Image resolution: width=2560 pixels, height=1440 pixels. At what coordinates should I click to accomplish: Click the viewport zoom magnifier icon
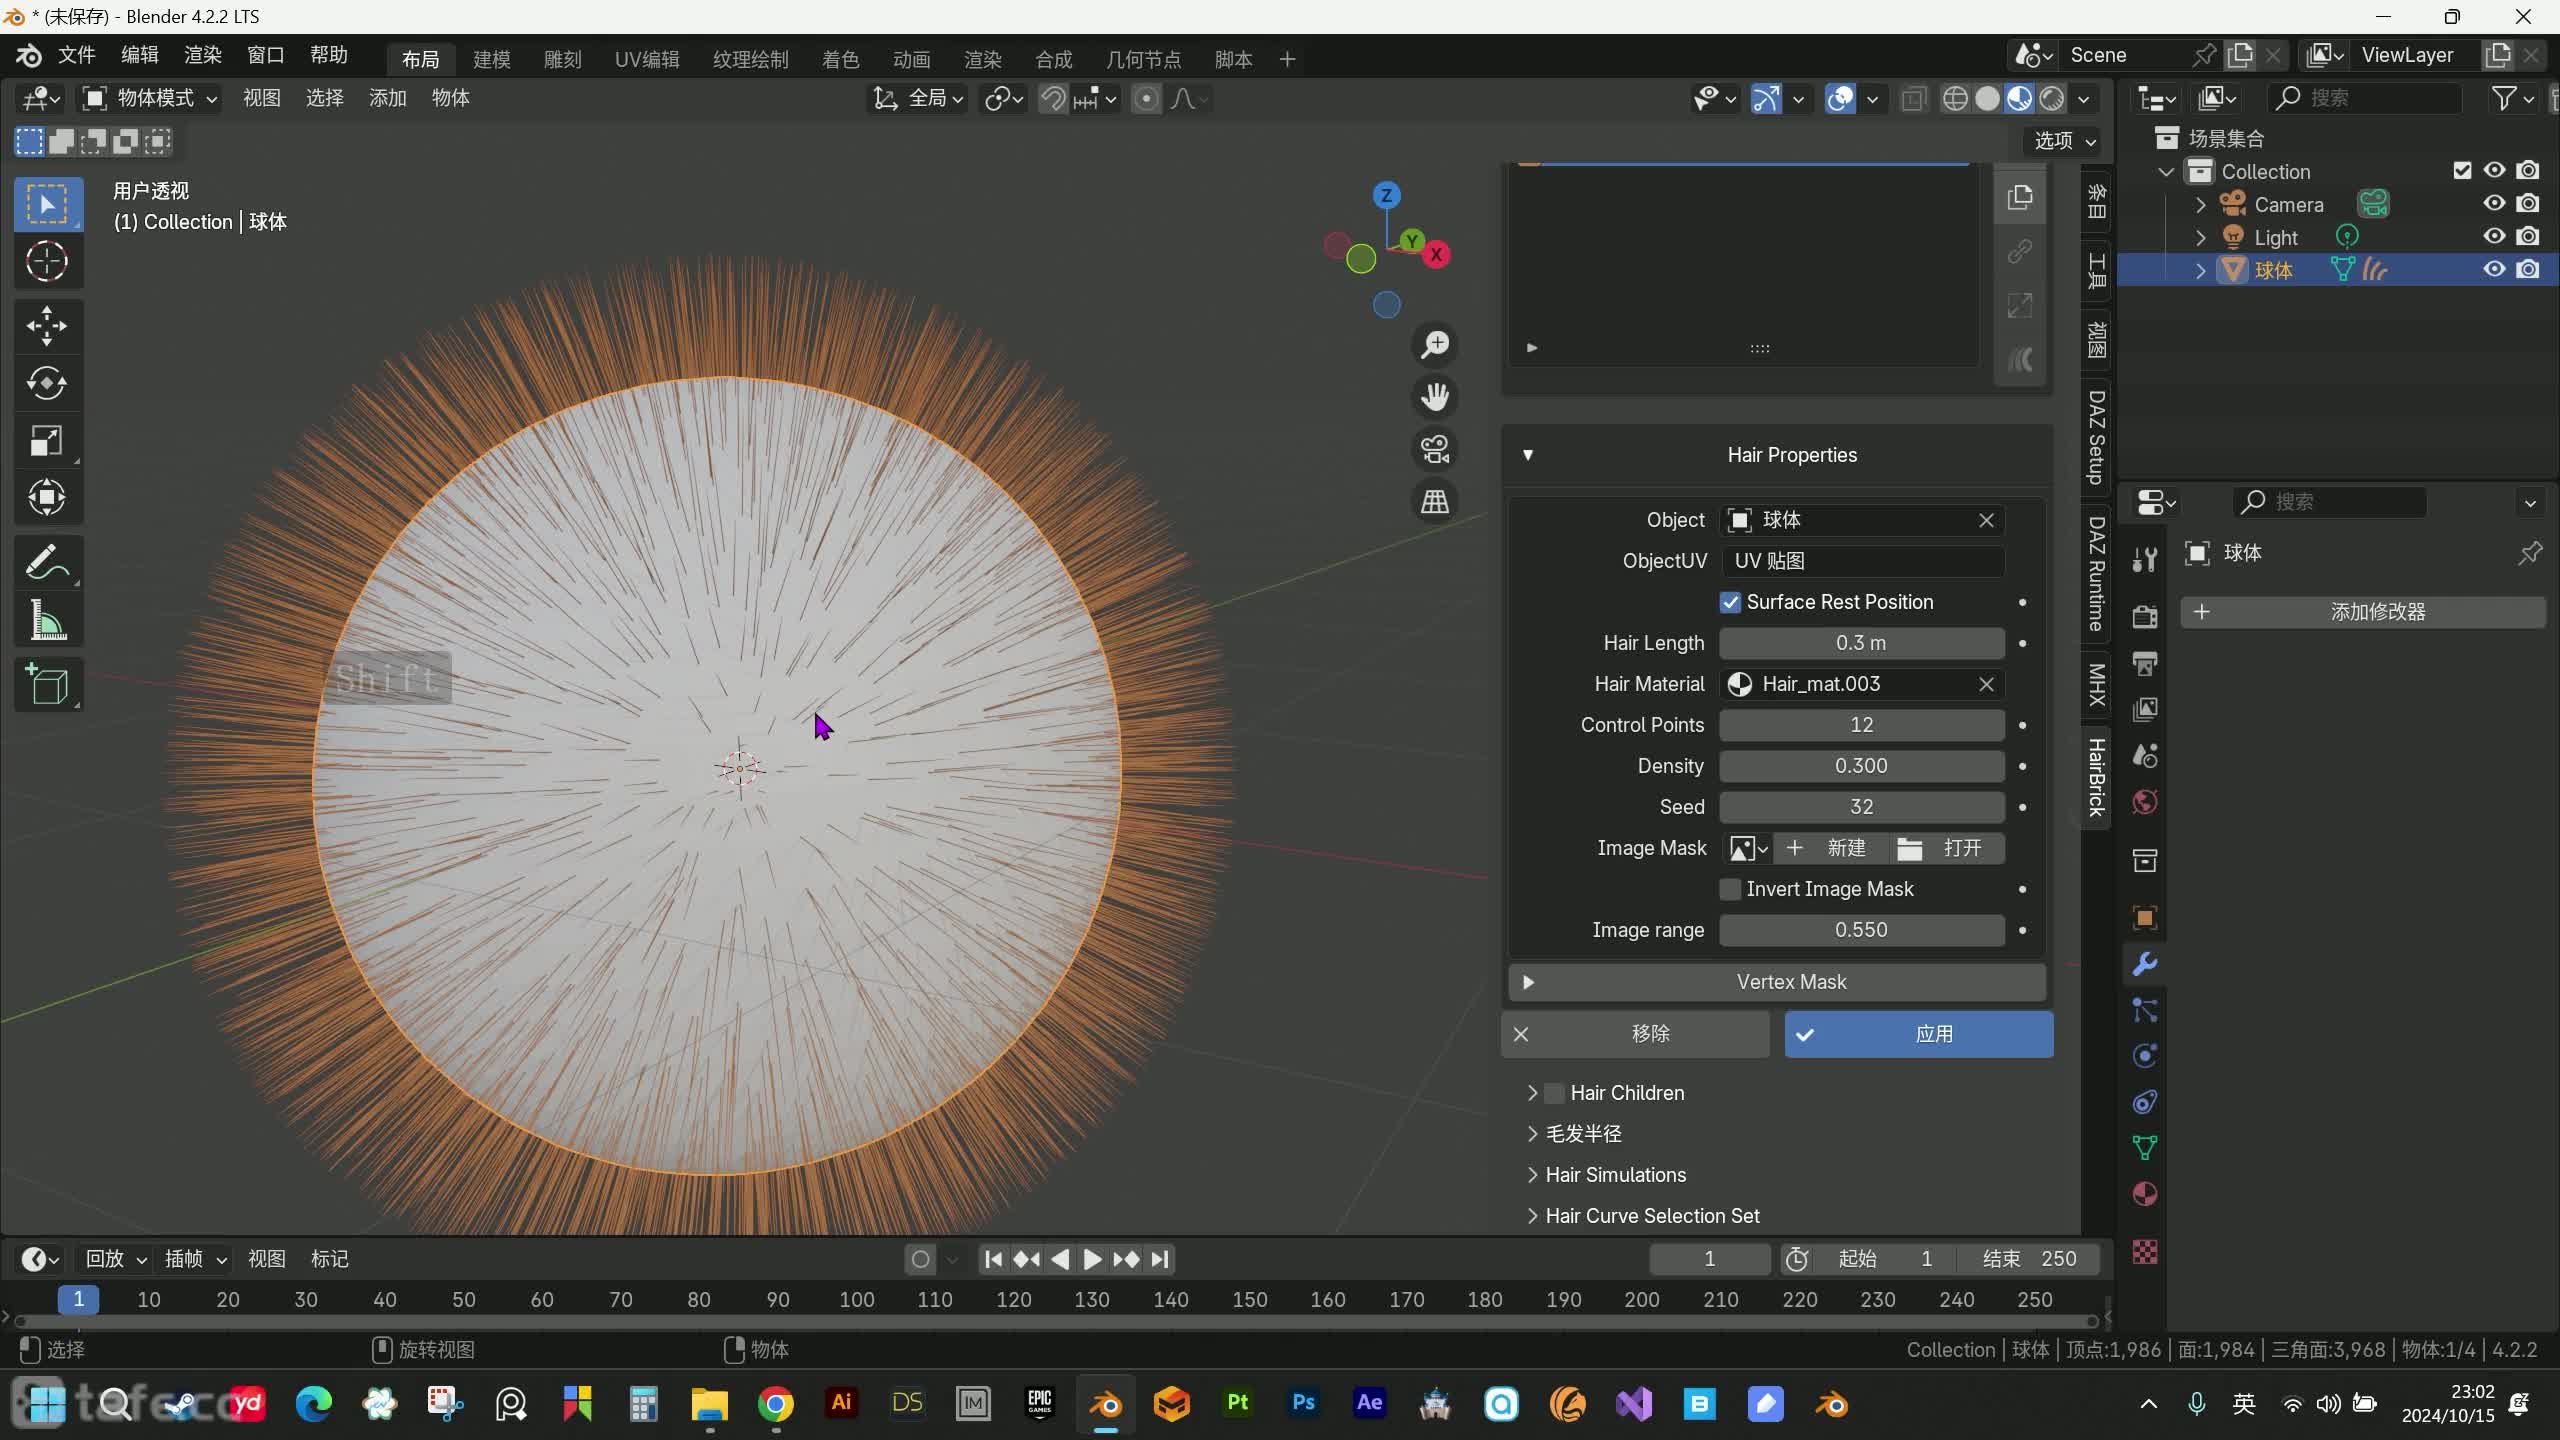(x=1435, y=345)
